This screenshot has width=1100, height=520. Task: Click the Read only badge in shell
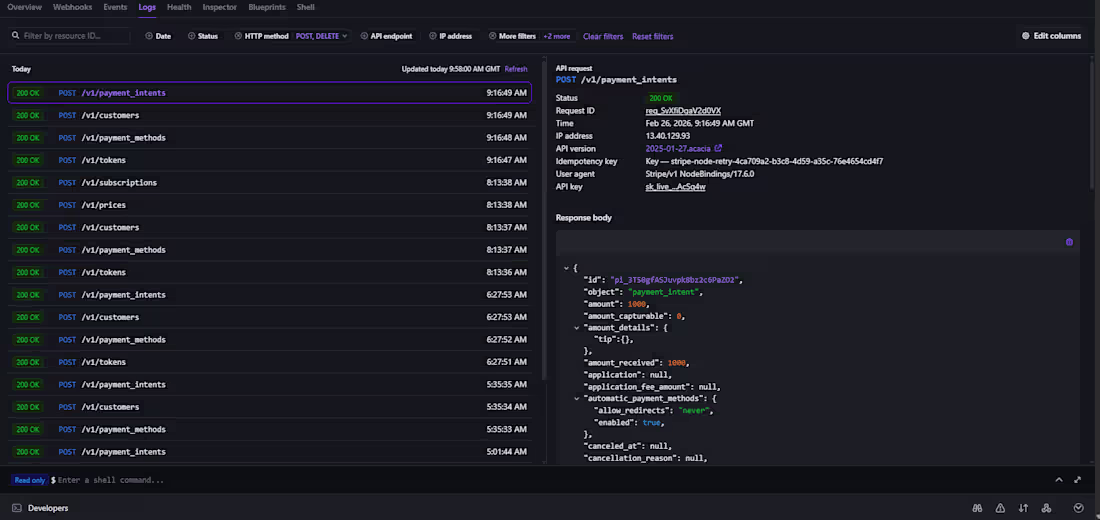pos(29,480)
